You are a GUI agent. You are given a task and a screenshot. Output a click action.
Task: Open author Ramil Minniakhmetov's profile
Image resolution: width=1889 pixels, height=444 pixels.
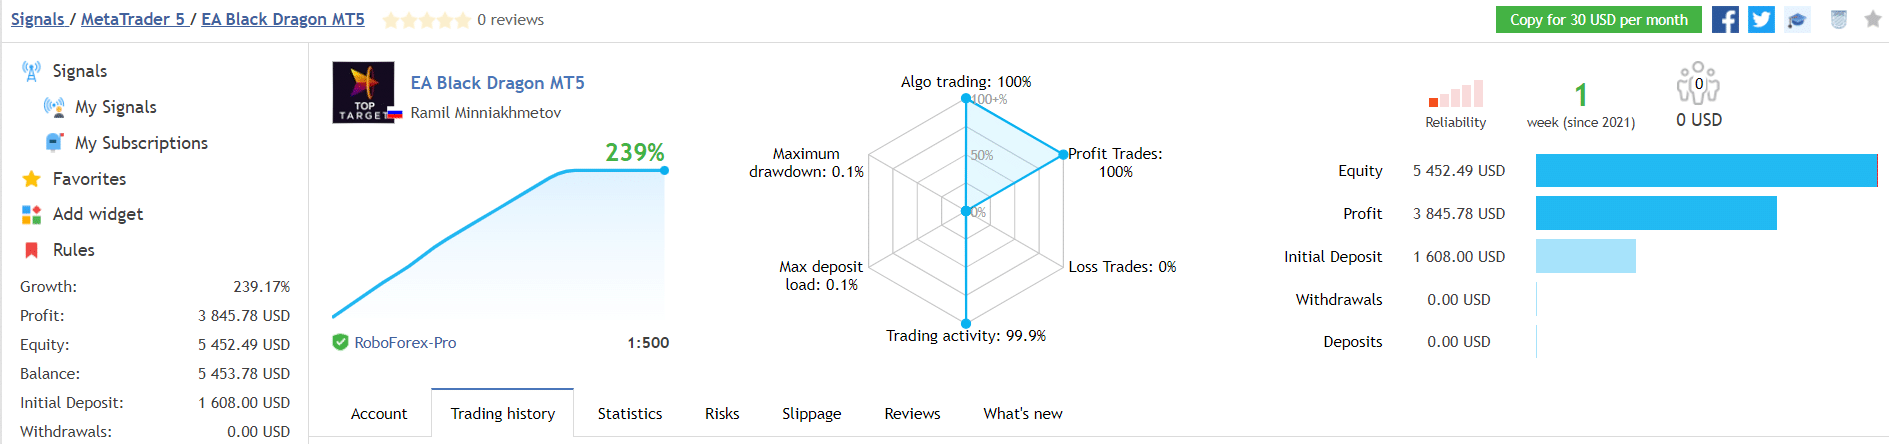485,113
